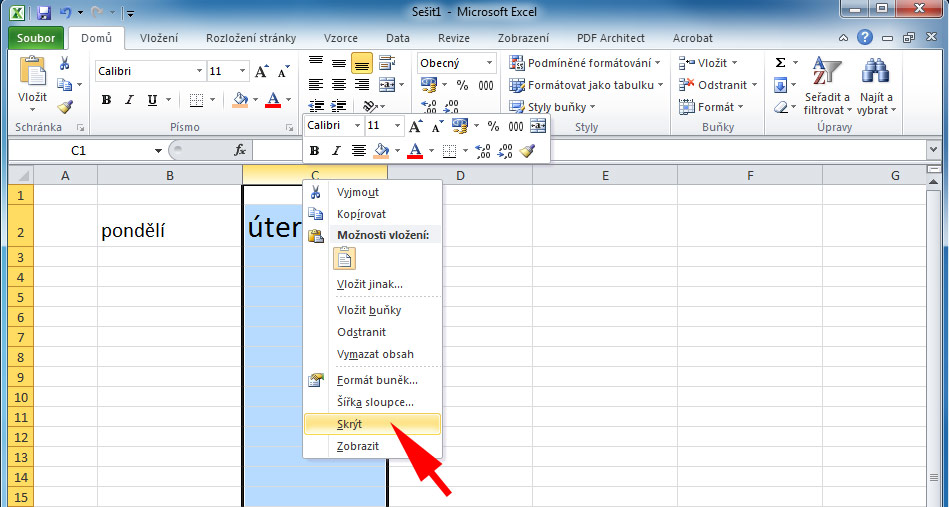Open ribbon font size 11 dropdown

(x=242, y=71)
